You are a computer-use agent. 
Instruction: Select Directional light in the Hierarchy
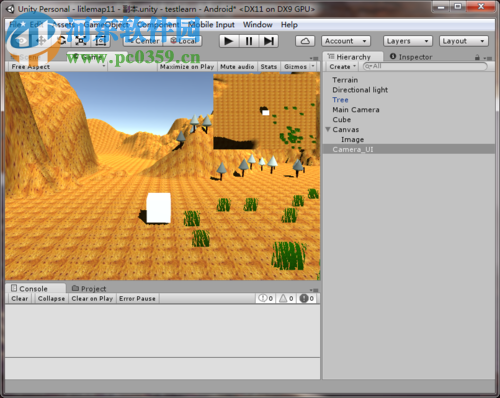409,90
